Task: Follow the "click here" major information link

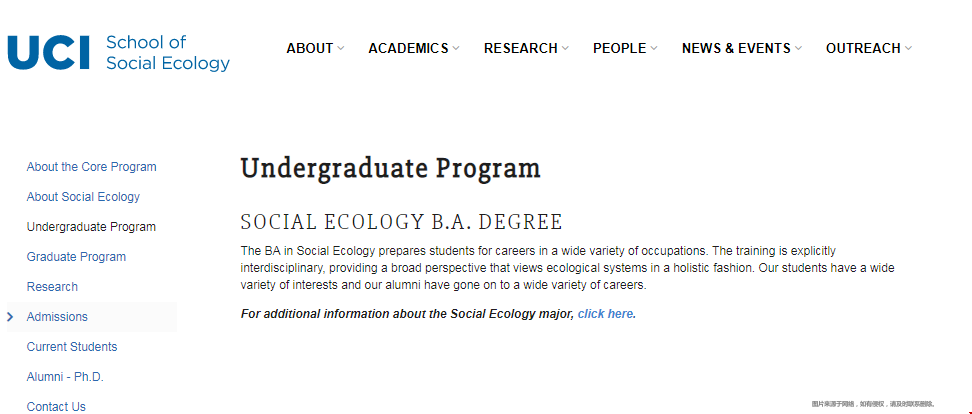Action: [x=606, y=314]
